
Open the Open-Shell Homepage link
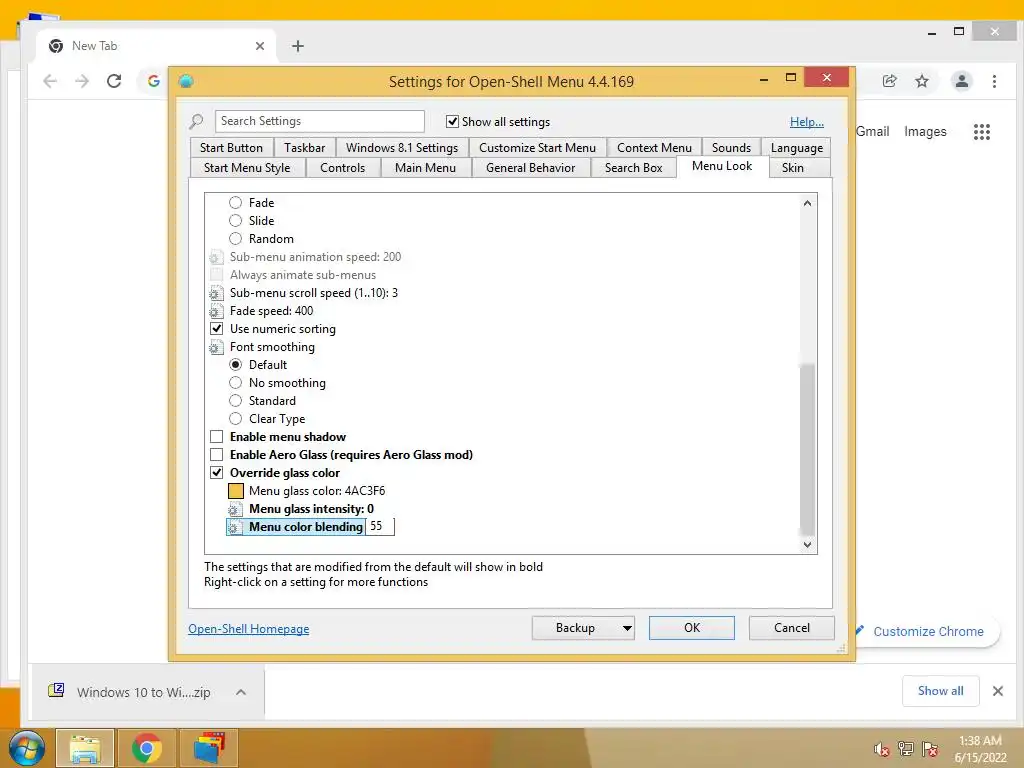click(249, 629)
